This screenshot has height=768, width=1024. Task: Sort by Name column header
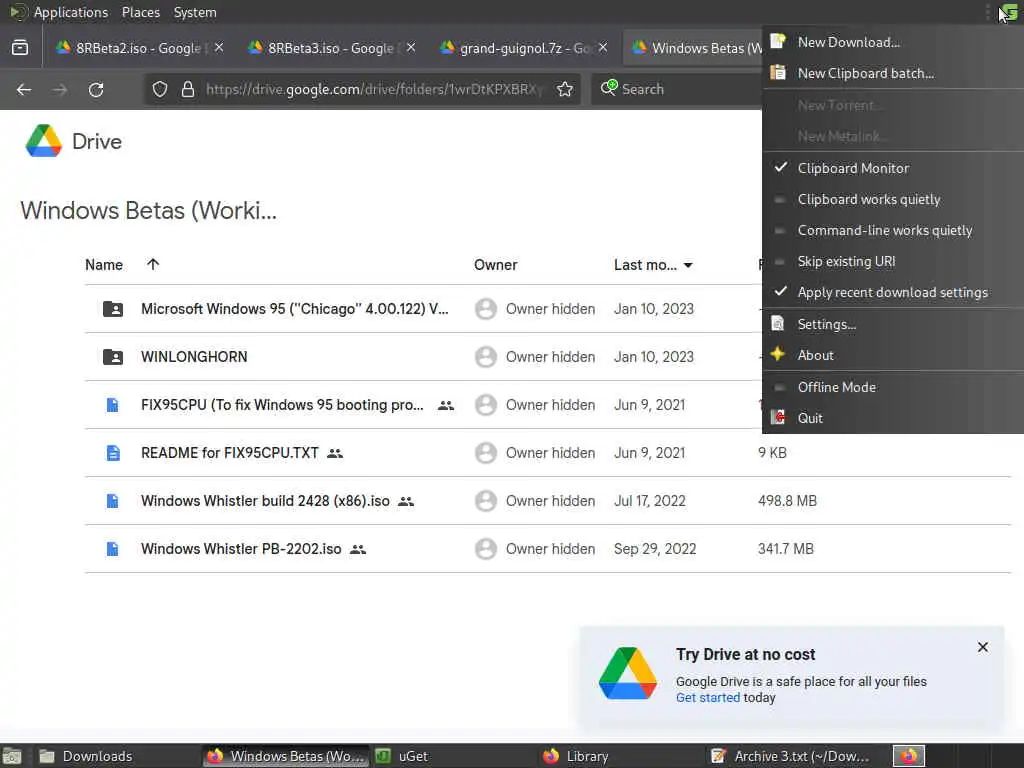tap(104, 264)
